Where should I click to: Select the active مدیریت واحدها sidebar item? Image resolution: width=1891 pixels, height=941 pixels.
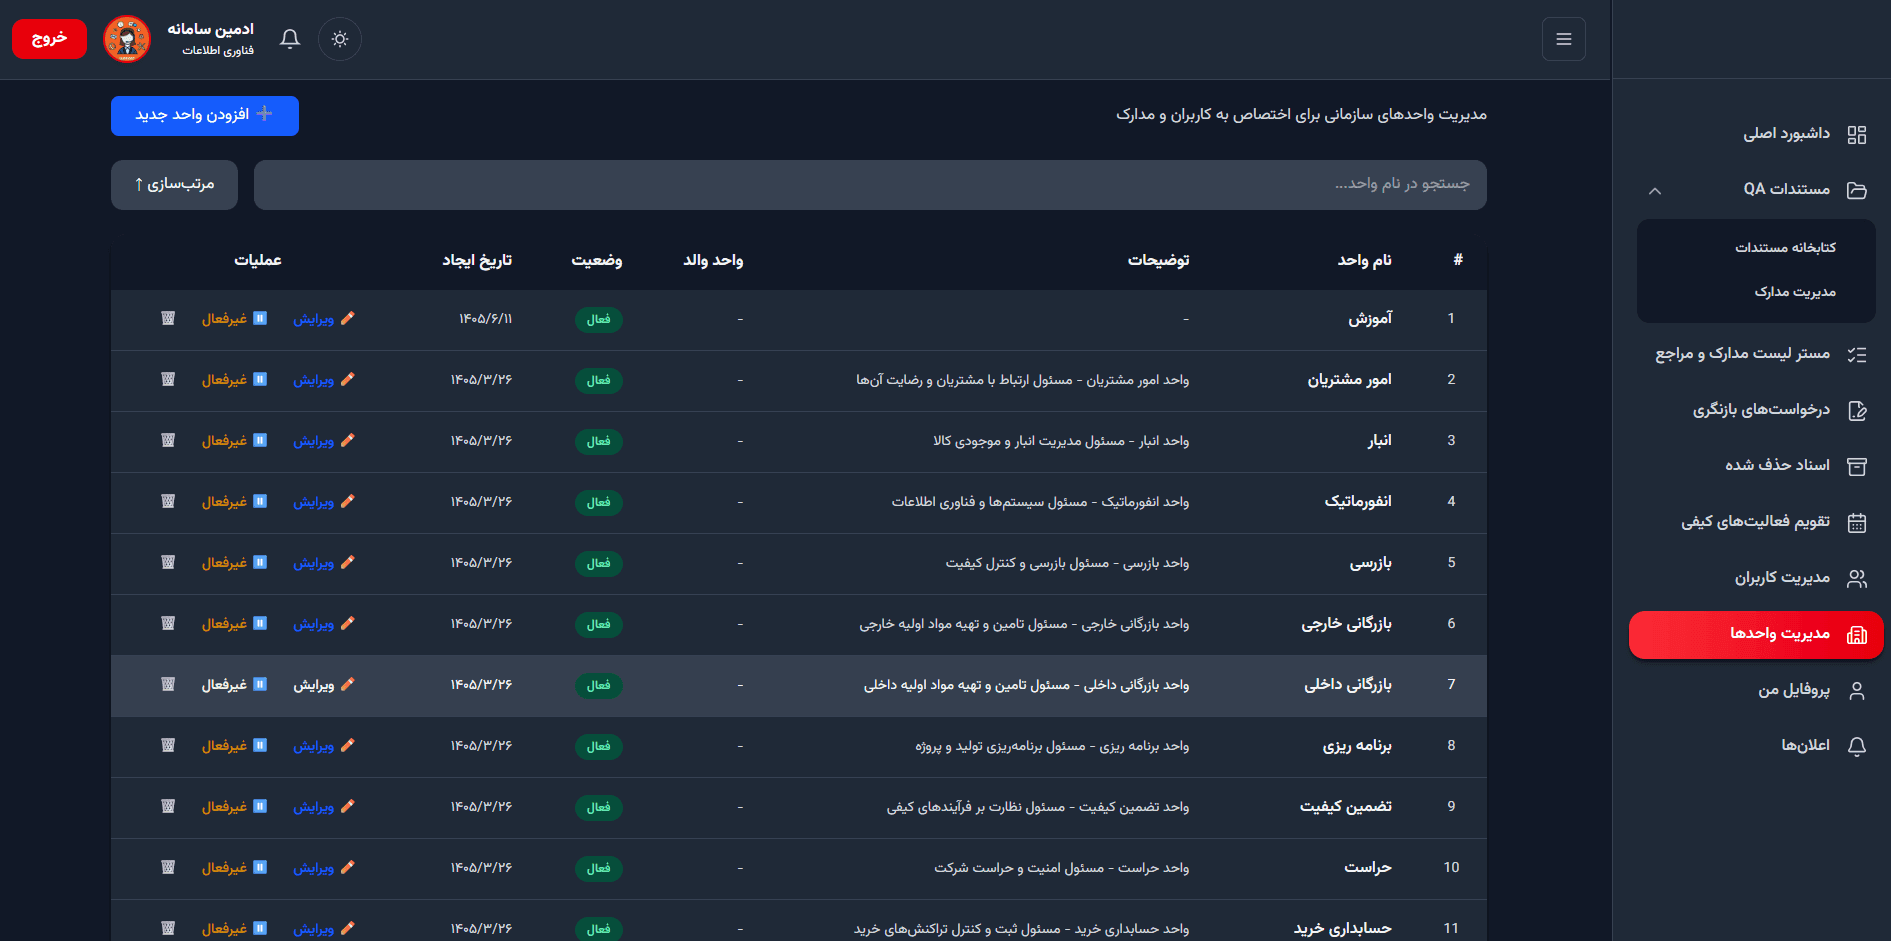click(x=1756, y=634)
